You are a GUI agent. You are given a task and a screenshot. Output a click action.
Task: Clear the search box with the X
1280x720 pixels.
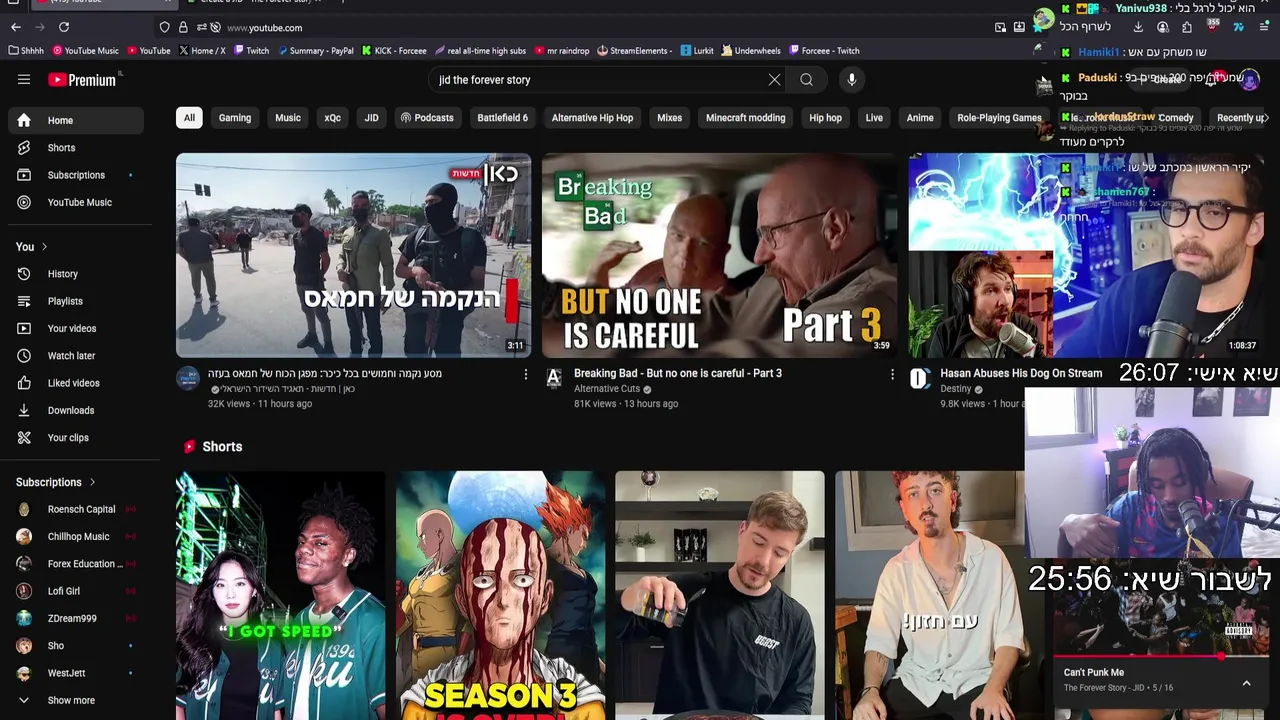point(774,80)
